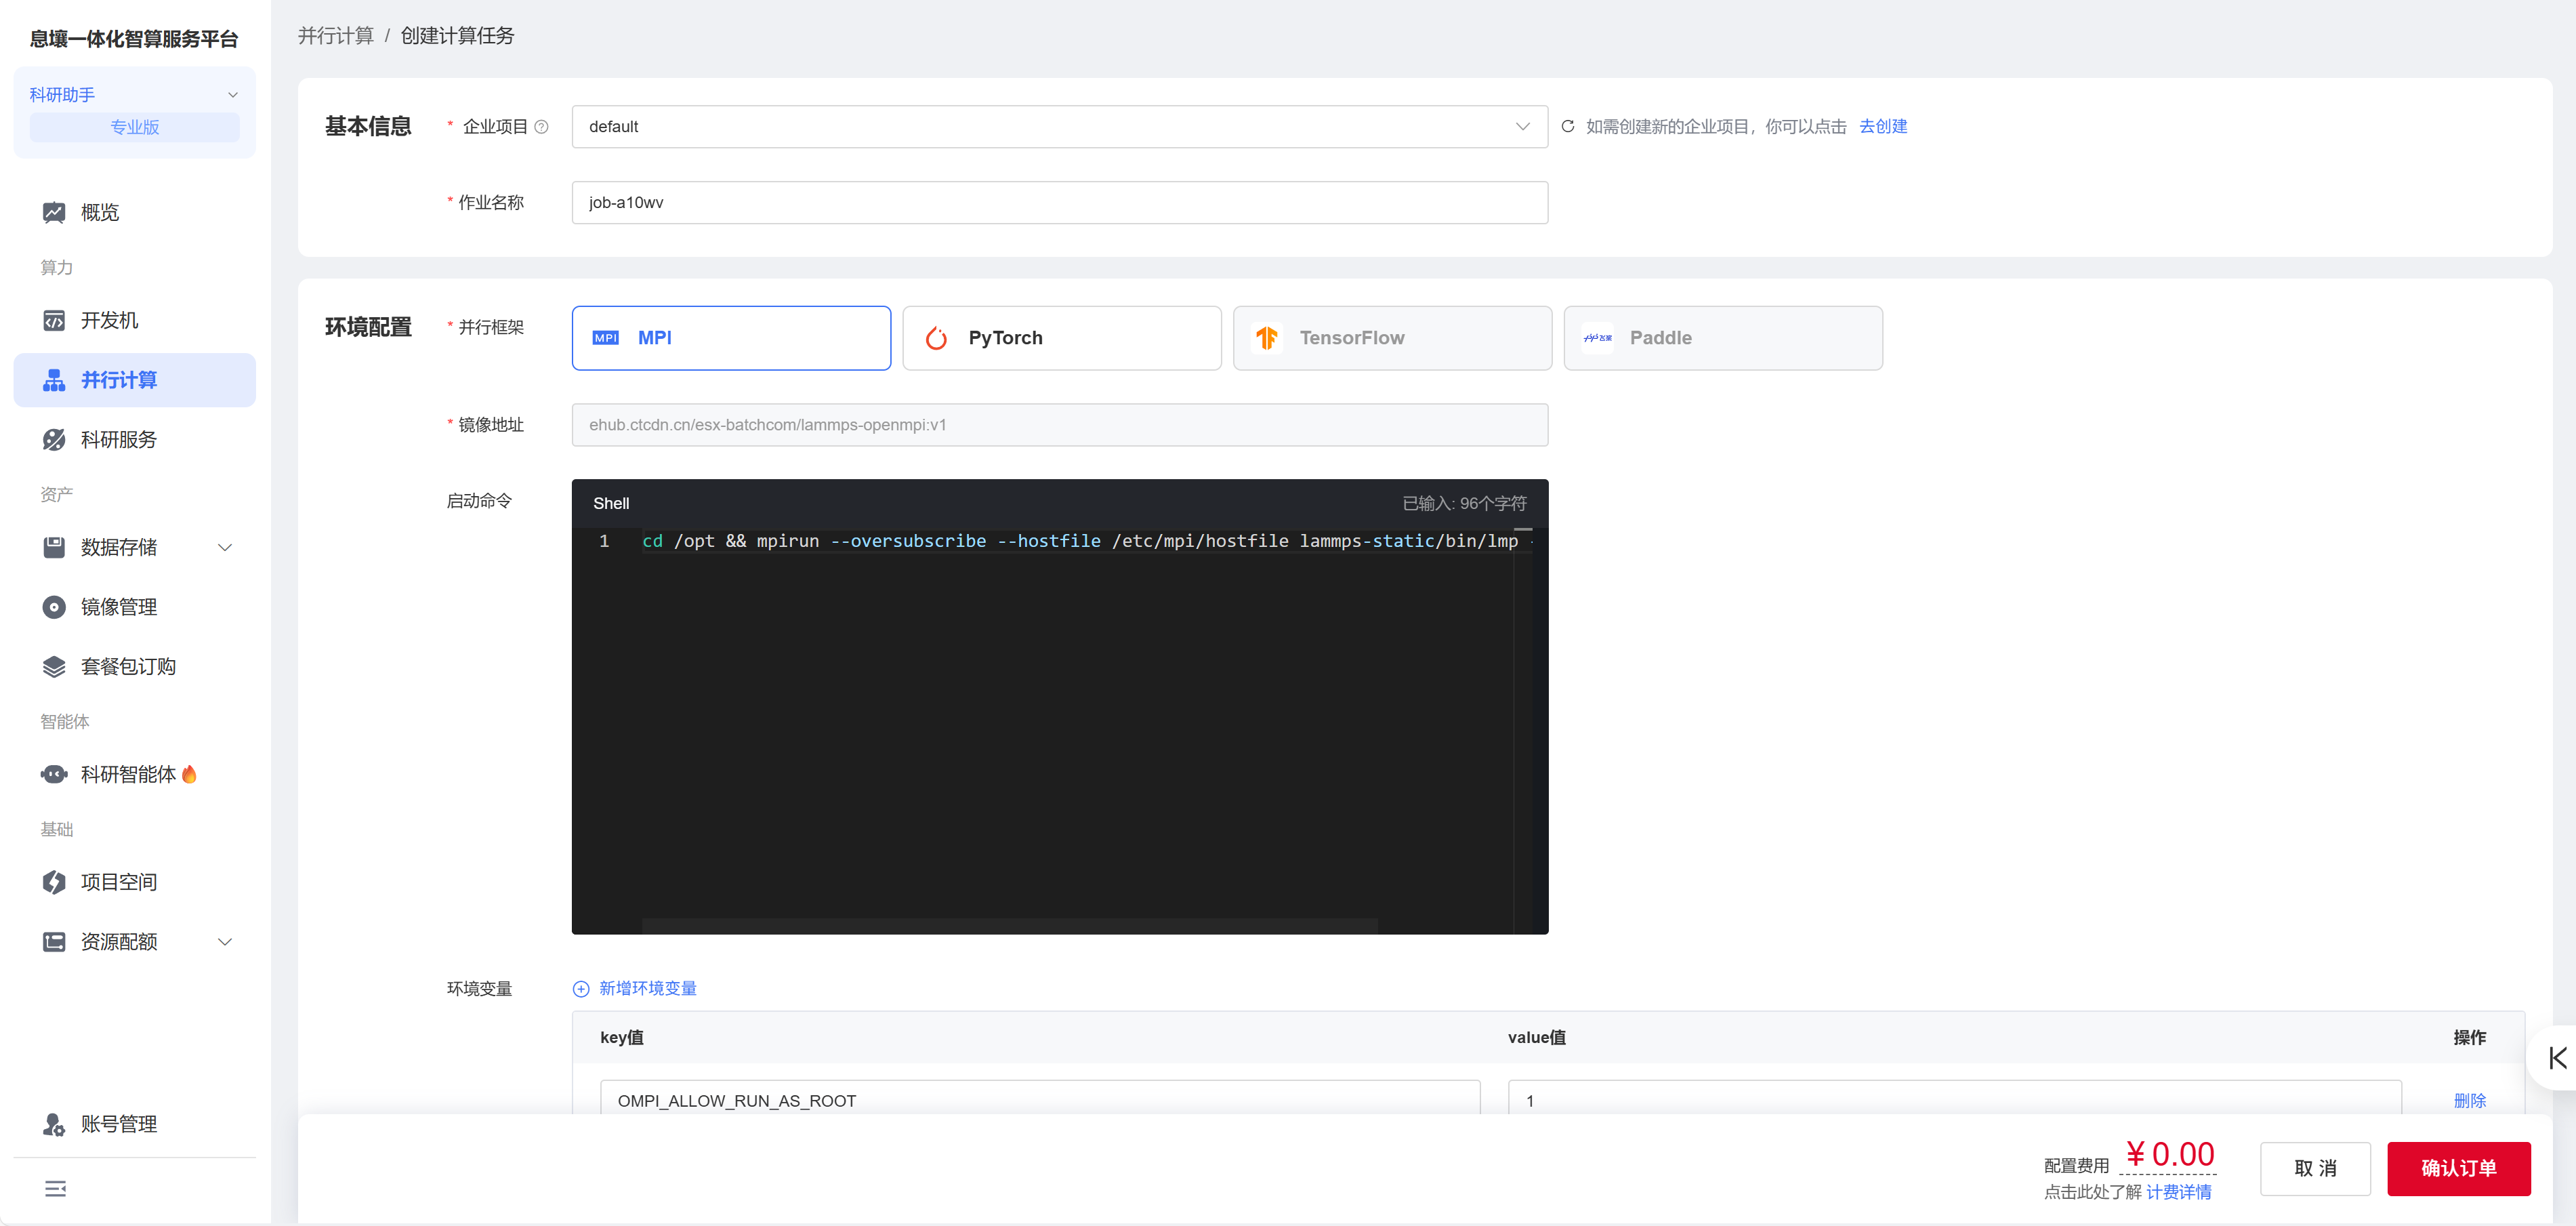Click the 套餐包订购 layers icon
This screenshot has width=2576, height=1226.
(x=54, y=667)
